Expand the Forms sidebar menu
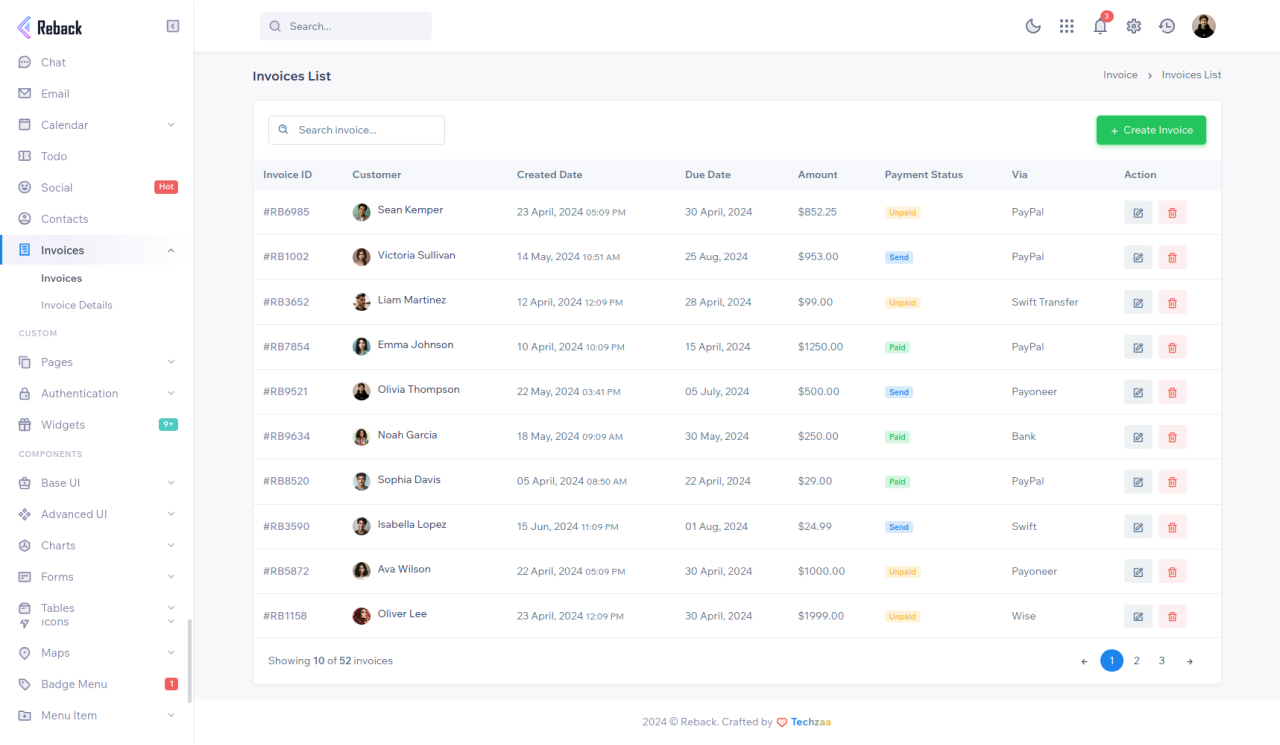Screen dimensions: 1280x745 [x=96, y=577]
